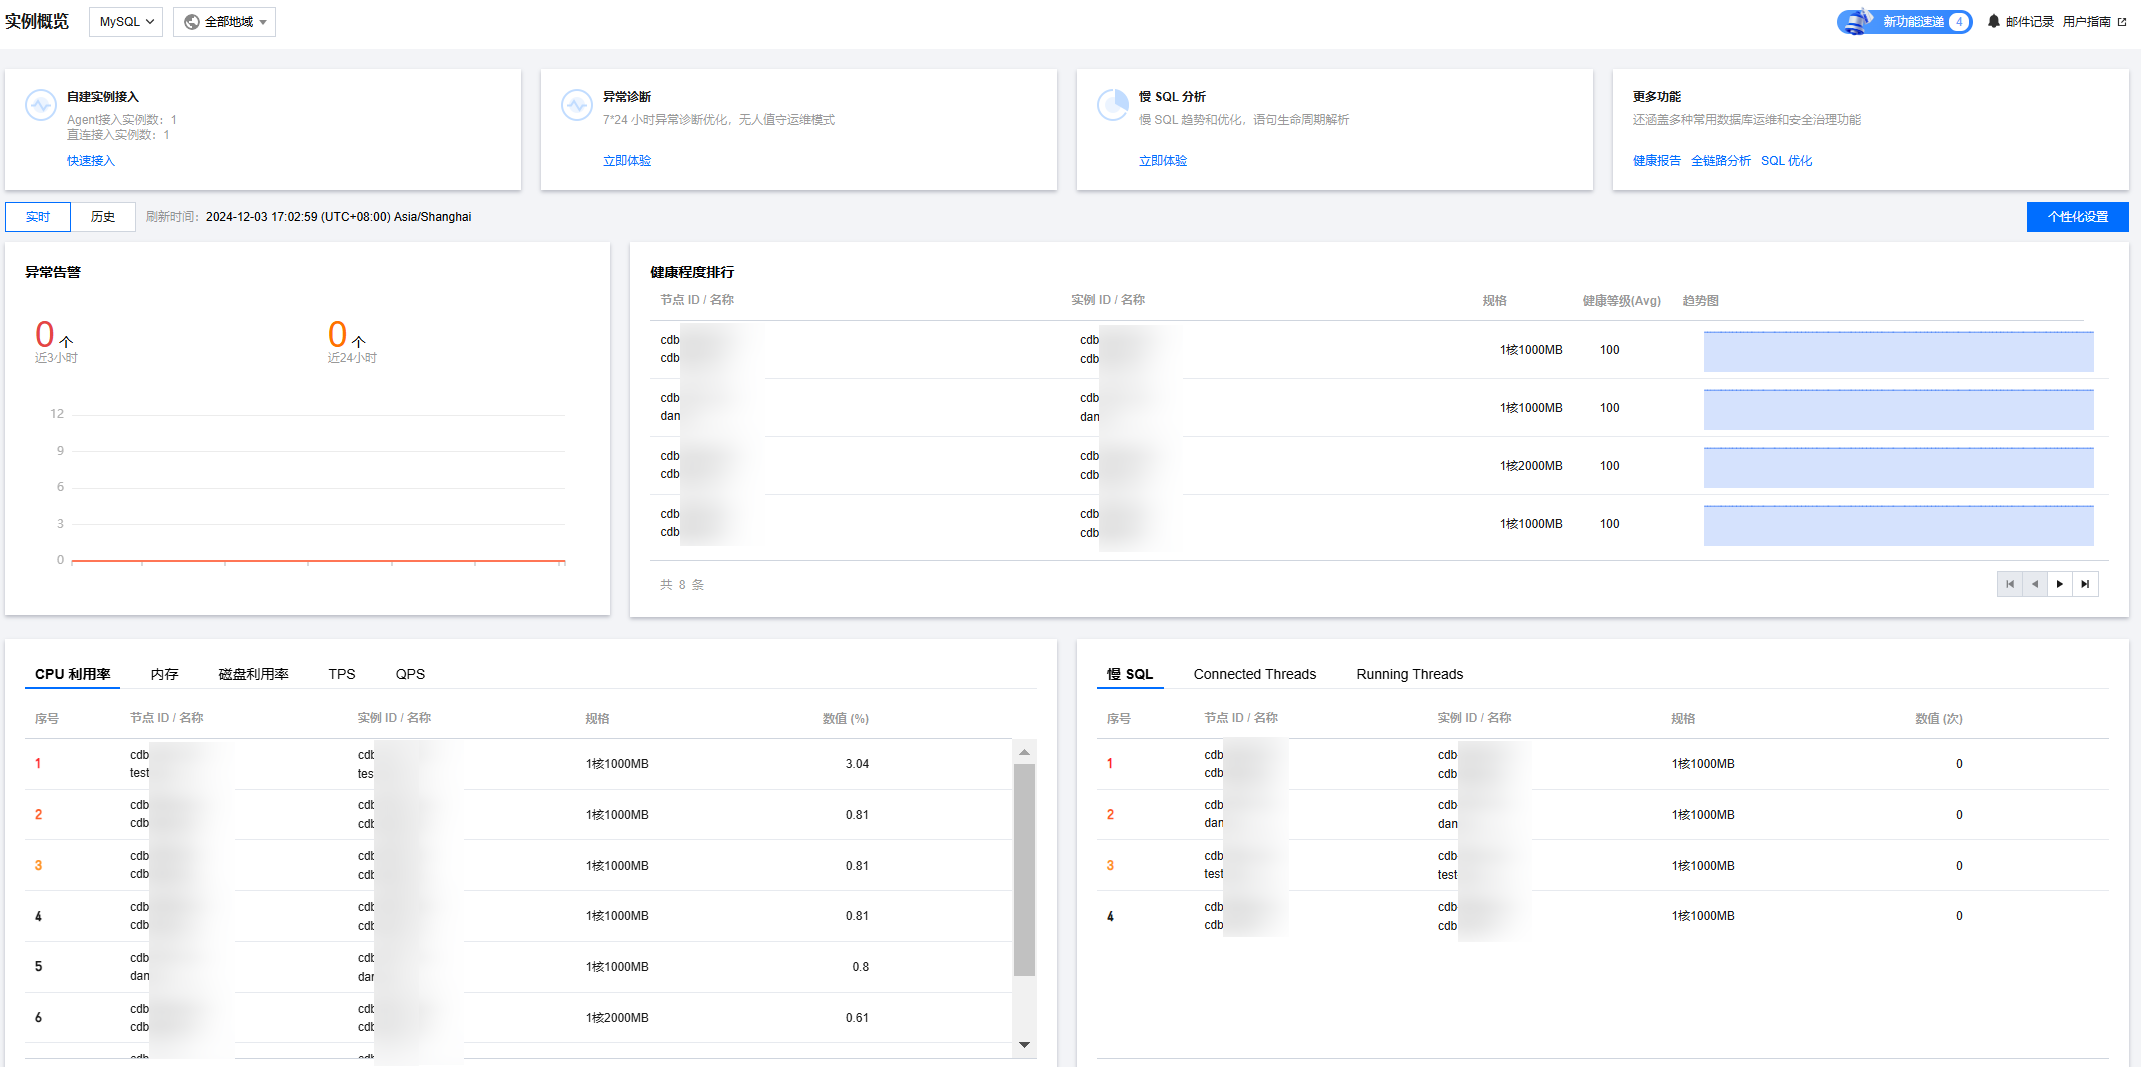Click the Agent接入实例数 line

(122, 120)
